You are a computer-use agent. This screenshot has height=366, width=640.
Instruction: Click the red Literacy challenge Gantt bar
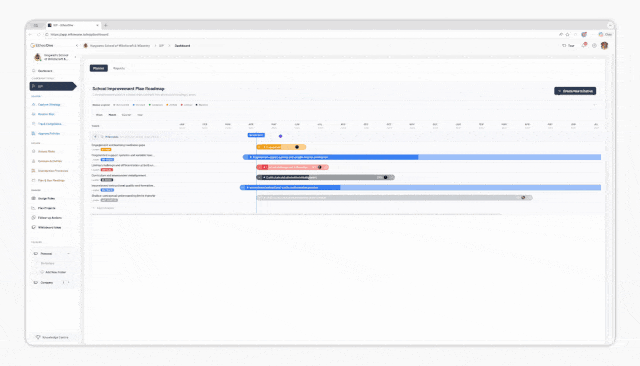292,167
